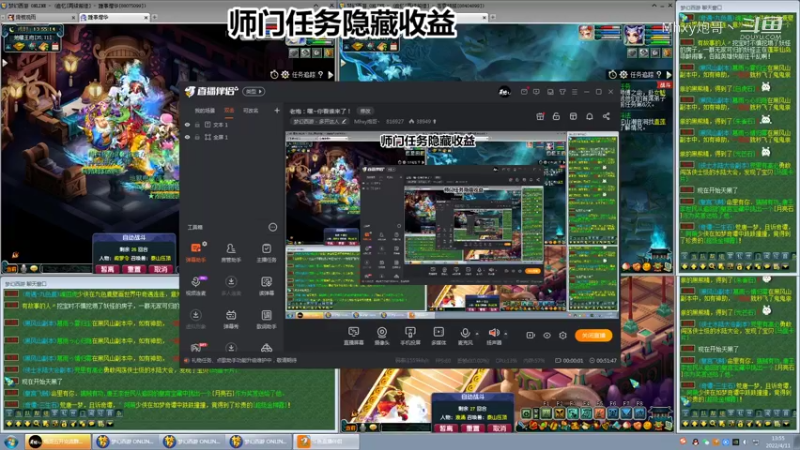
Task: Open the mail icon with red dot in title bar
Action: (x=524, y=92)
